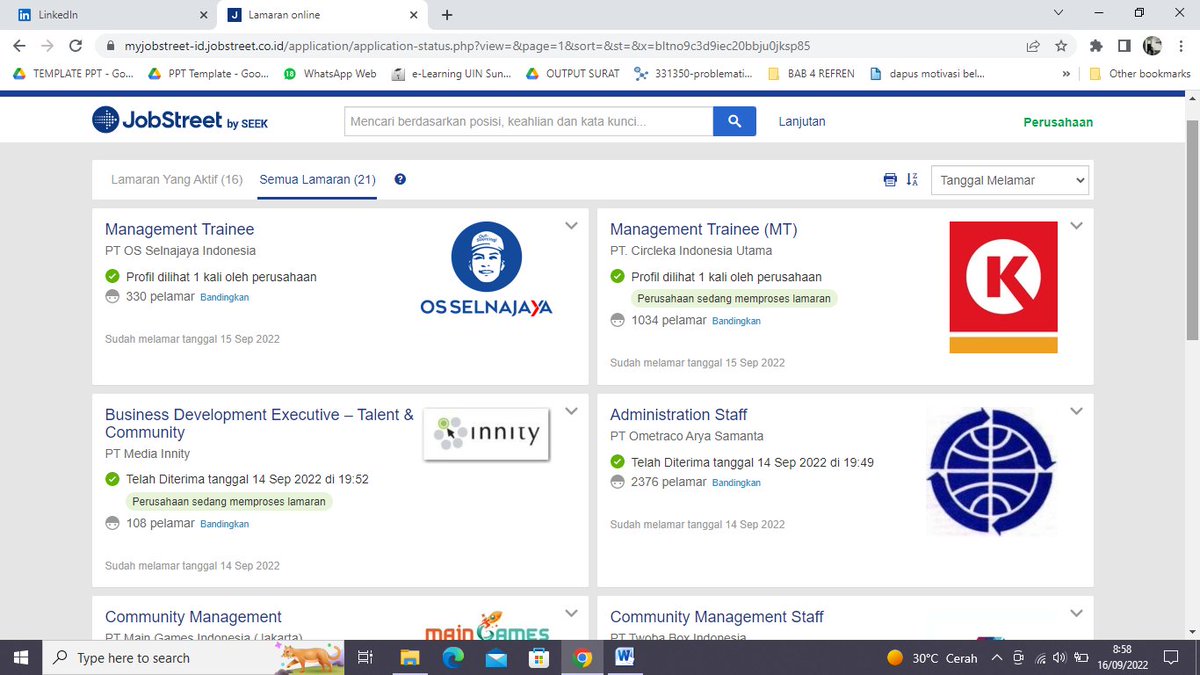Click the Perusahaan link in header

point(1058,122)
